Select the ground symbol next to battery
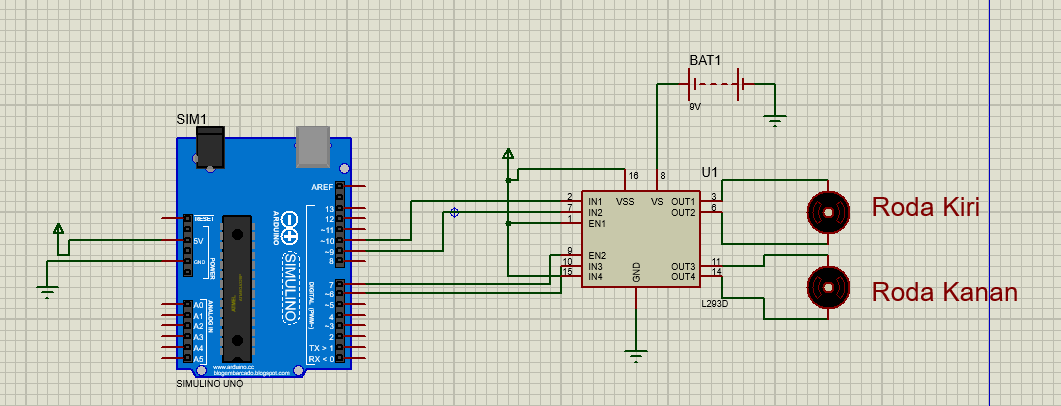1061x406 pixels. (x=775, y=121)
